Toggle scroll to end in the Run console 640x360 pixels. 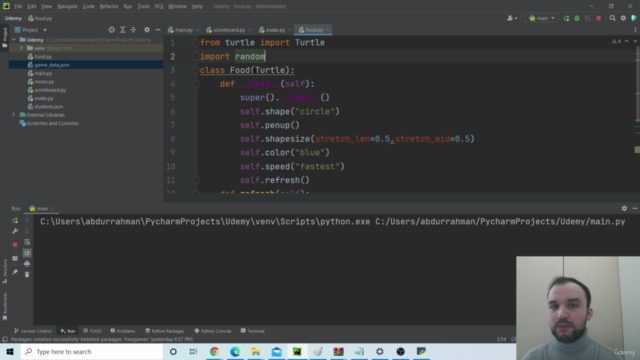click(x=27, y=253)
